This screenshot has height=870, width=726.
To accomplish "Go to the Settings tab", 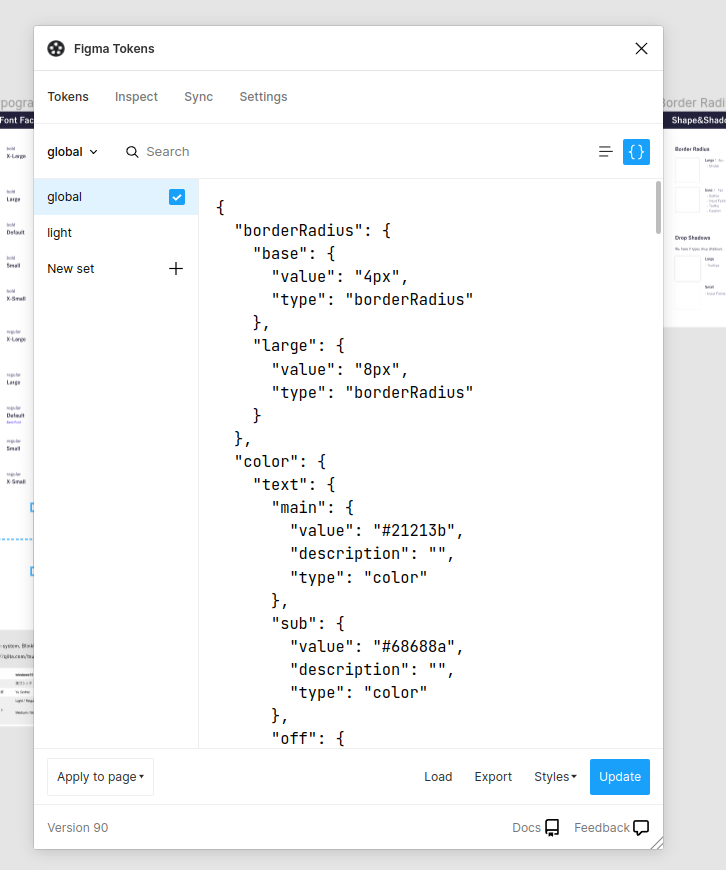I will click(x=263, y=97).
